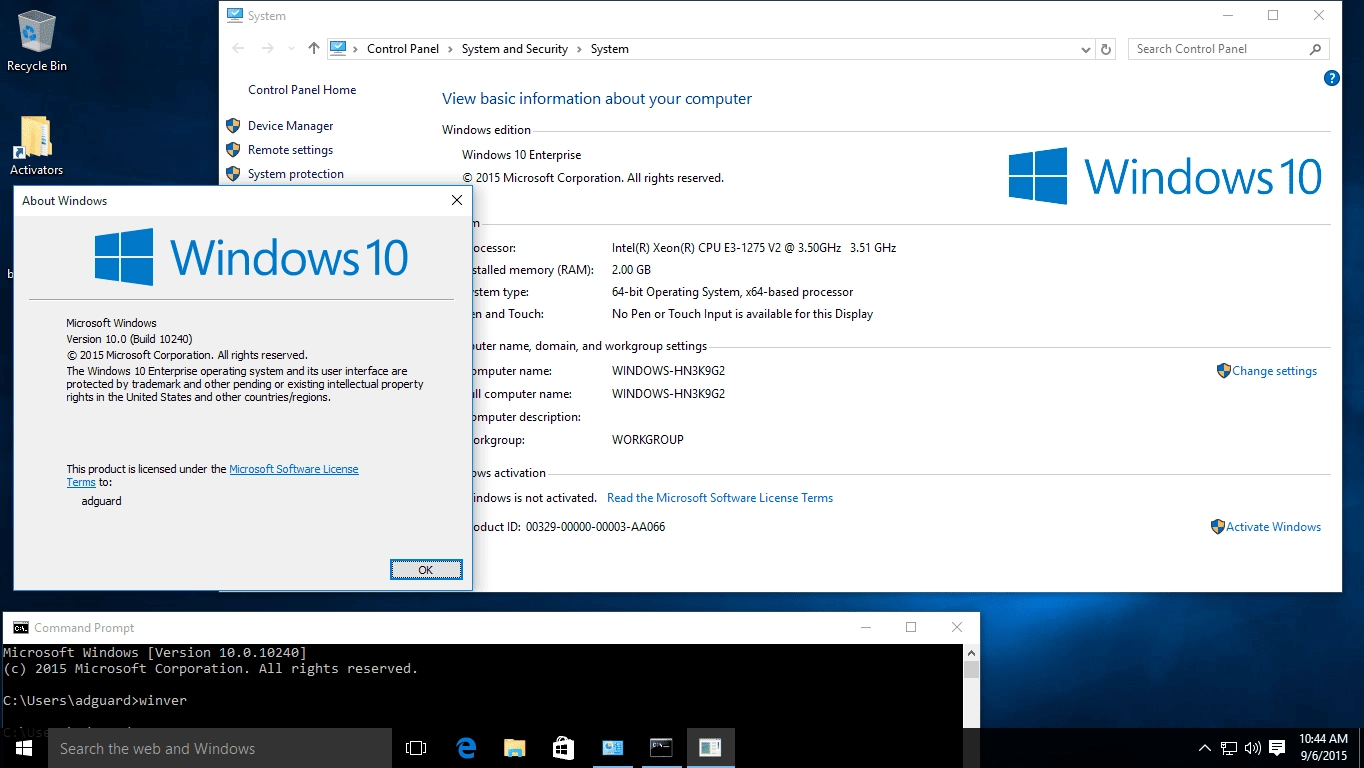Expand chevron after System and Security breadcrumb
Screen dimensions: 1364x768
coord(579,49)
